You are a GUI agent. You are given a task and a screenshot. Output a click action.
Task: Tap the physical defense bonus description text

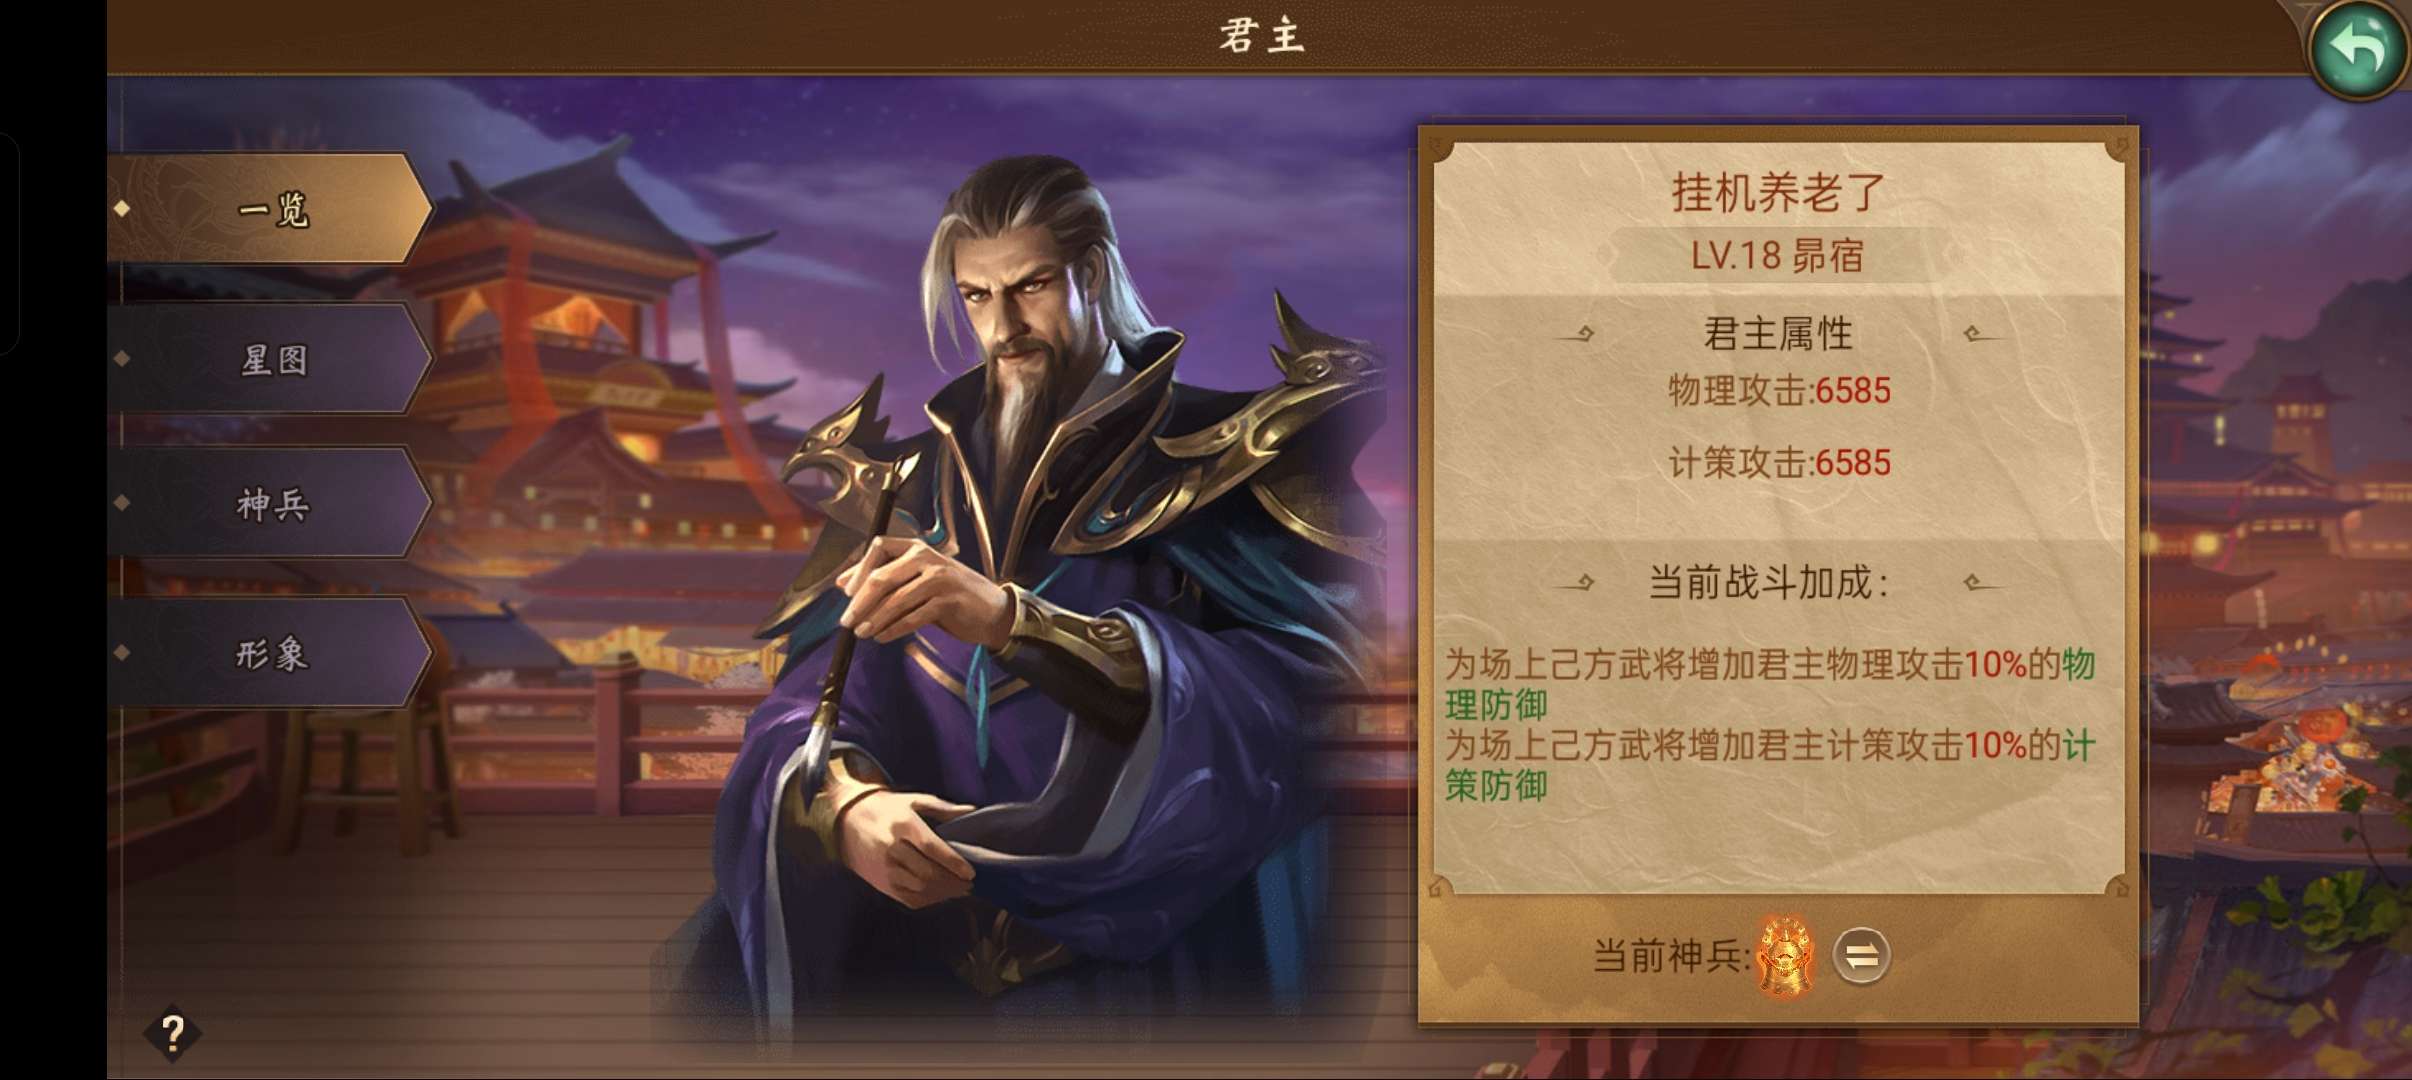click(x=1770, y=684)
